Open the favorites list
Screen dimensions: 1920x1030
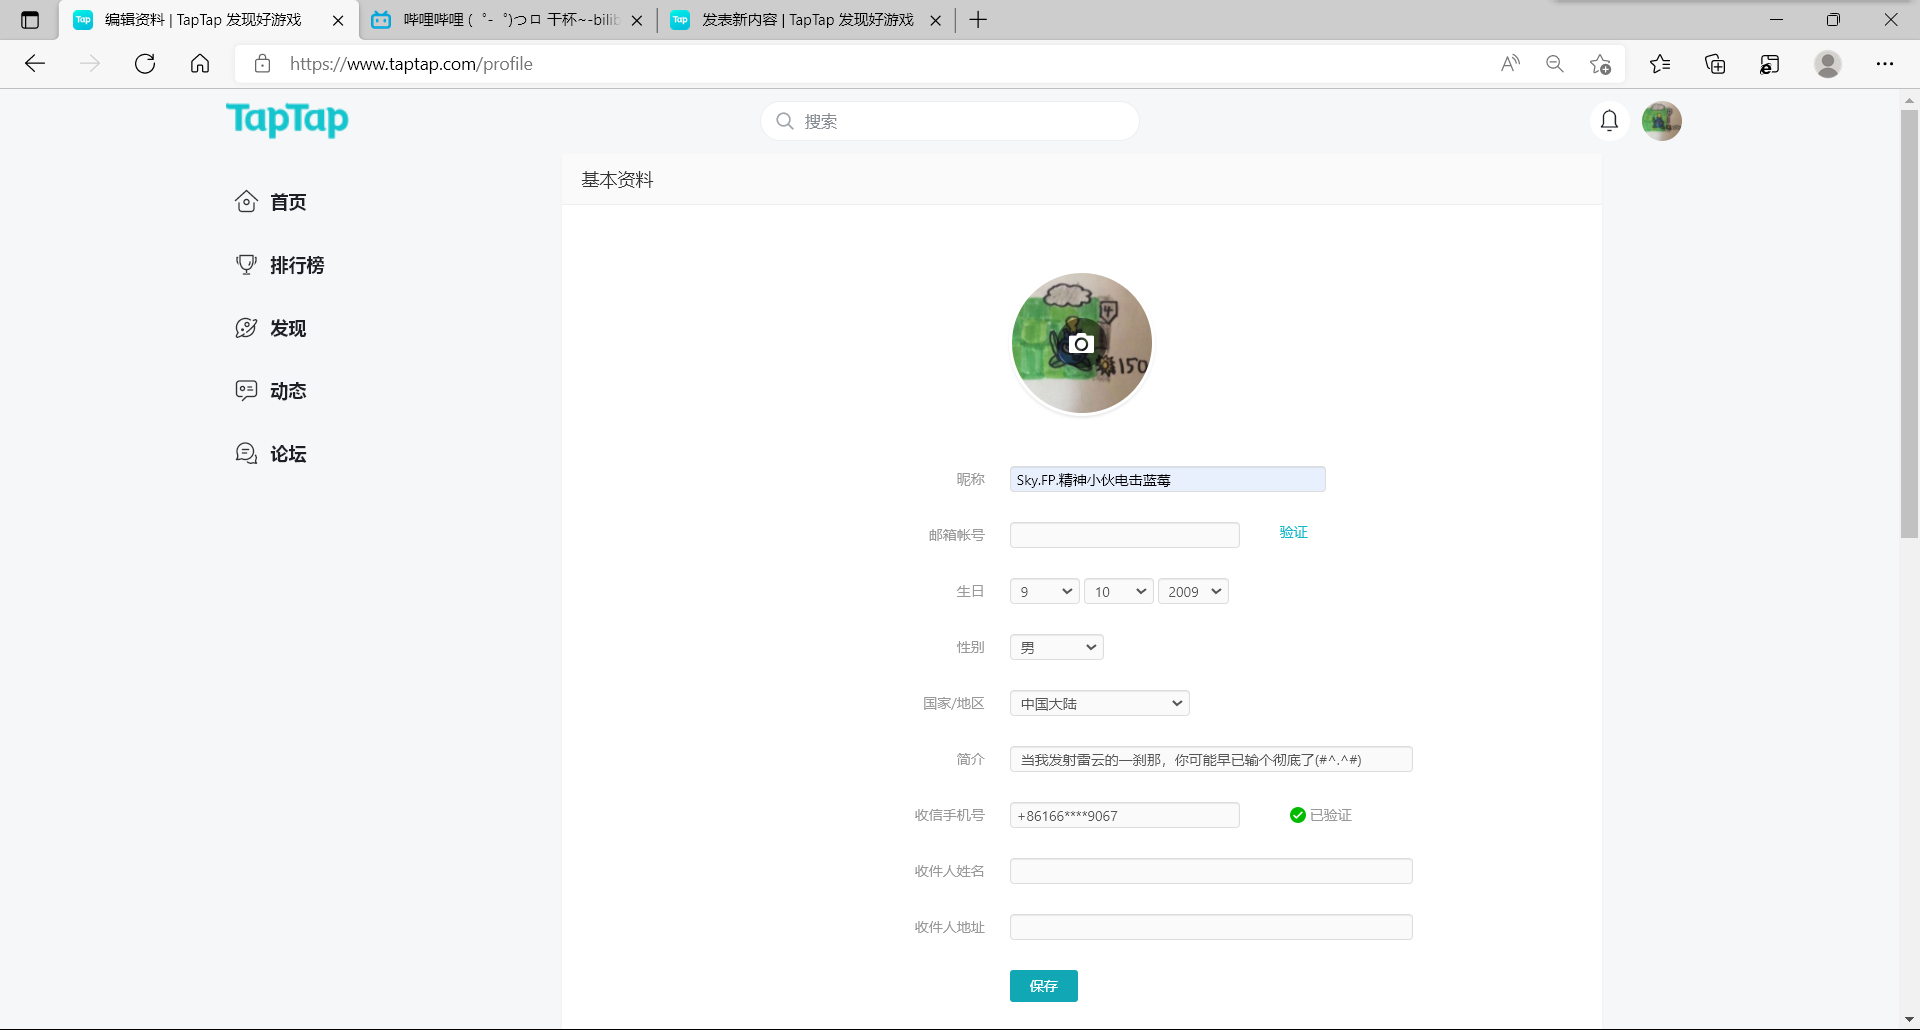[1660, 64]
